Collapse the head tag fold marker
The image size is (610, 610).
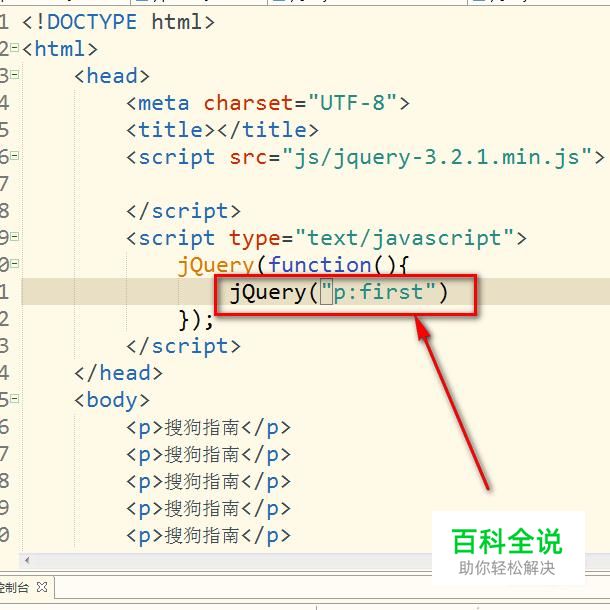tap(14, 74)
